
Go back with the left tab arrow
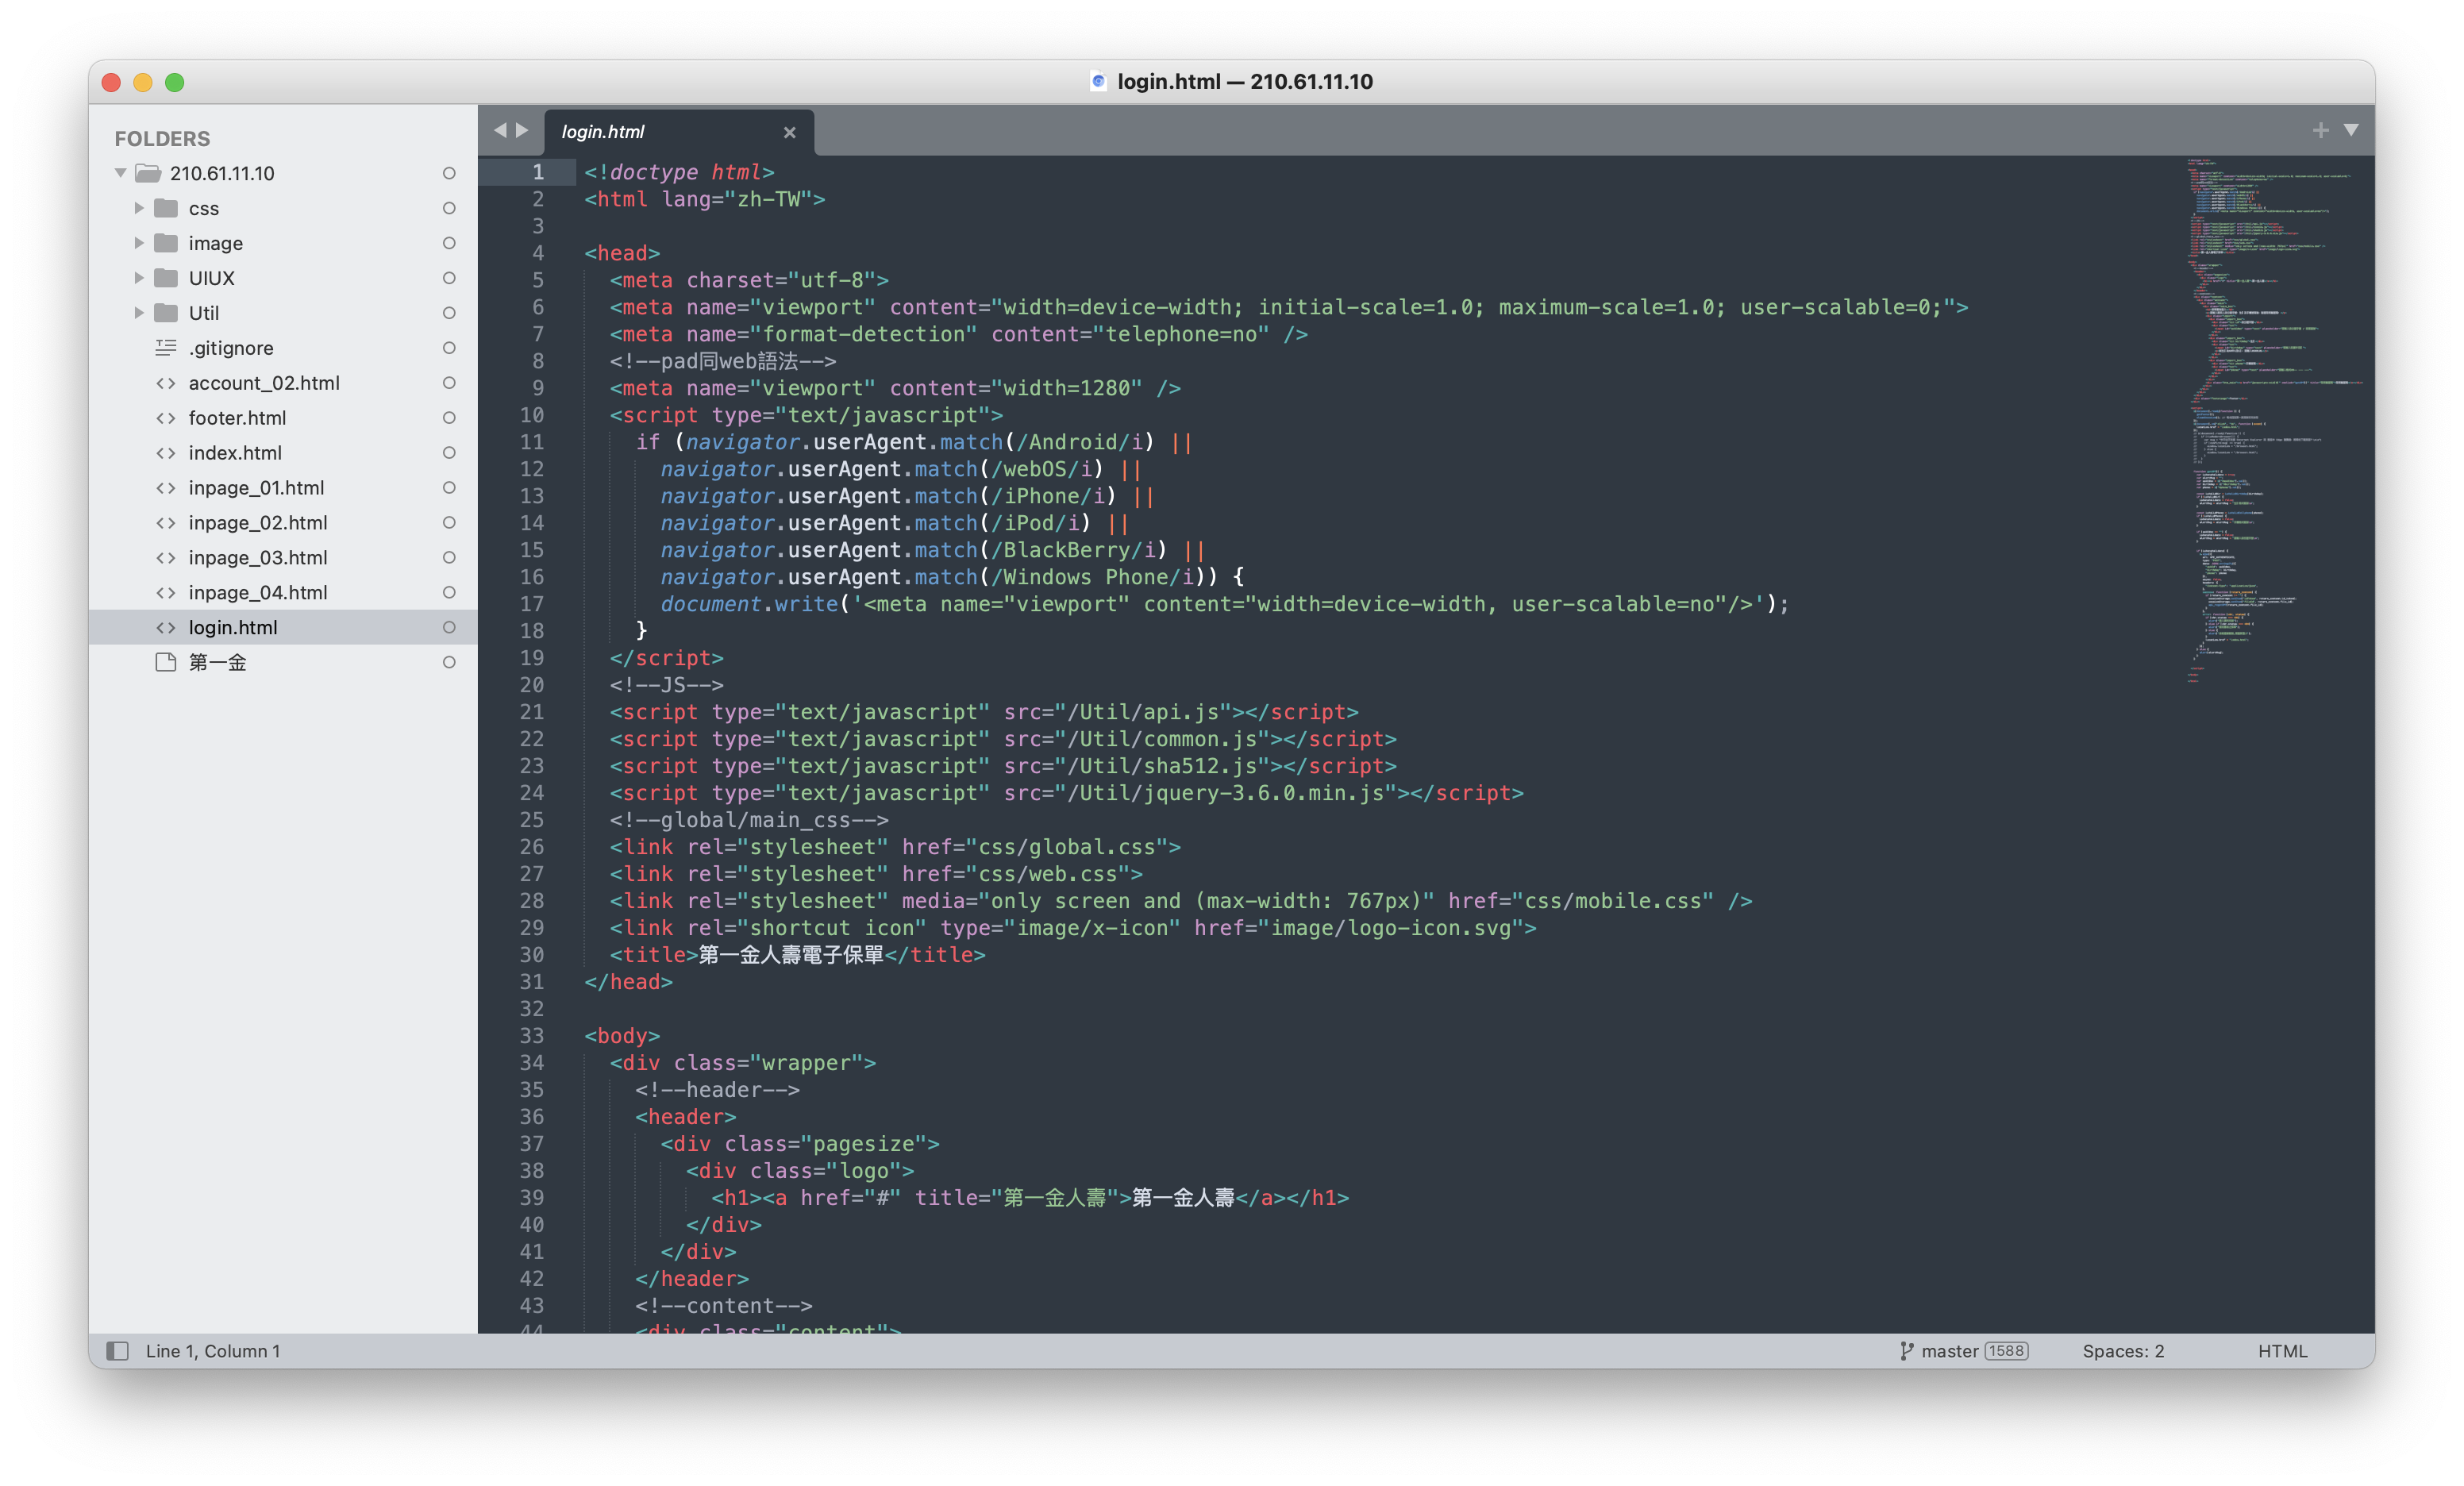[x=500, y=130]
